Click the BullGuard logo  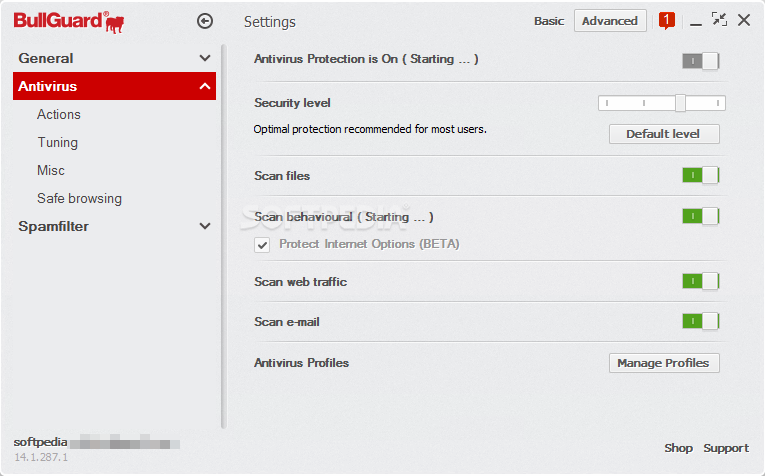69,22
